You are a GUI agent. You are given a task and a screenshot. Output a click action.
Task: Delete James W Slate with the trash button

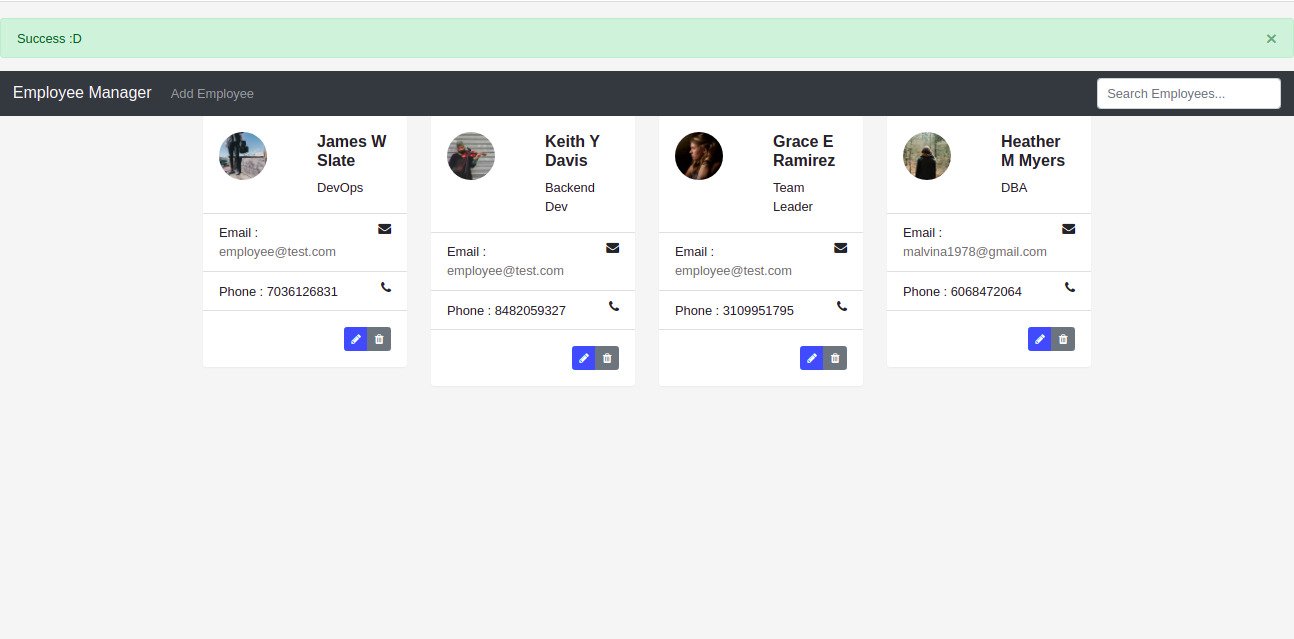click(379, 339)
